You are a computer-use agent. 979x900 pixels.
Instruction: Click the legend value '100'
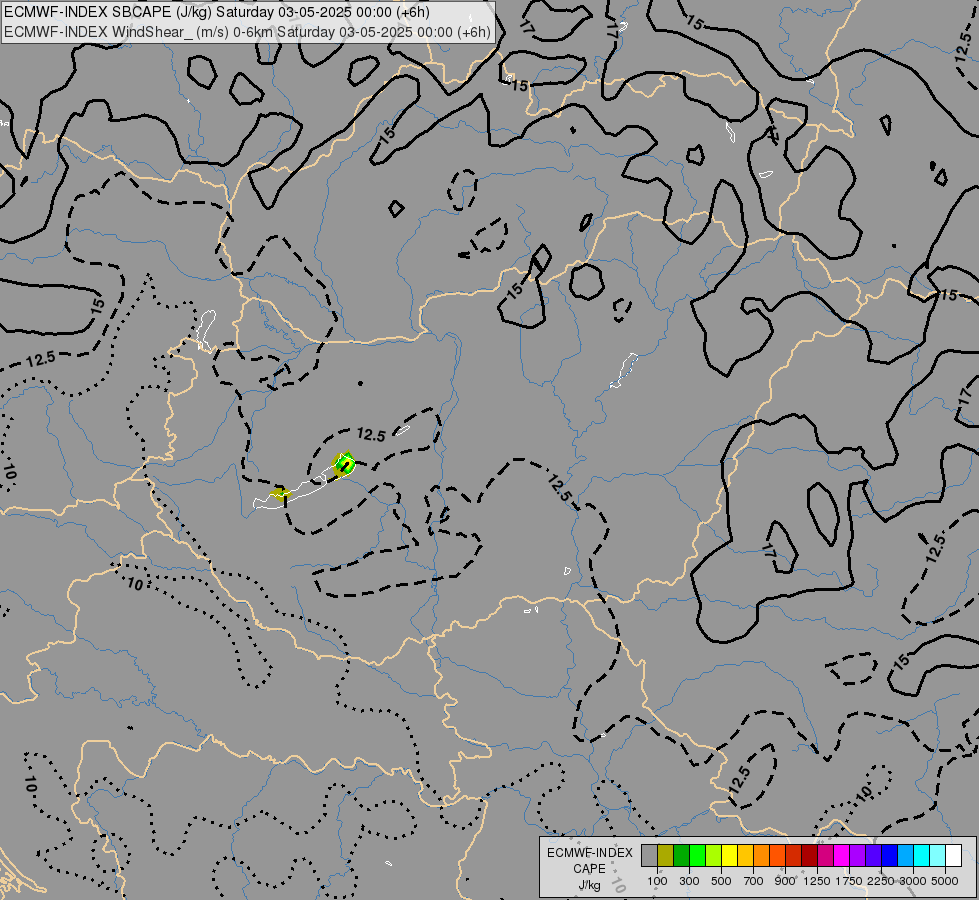[x=657, y=881]
